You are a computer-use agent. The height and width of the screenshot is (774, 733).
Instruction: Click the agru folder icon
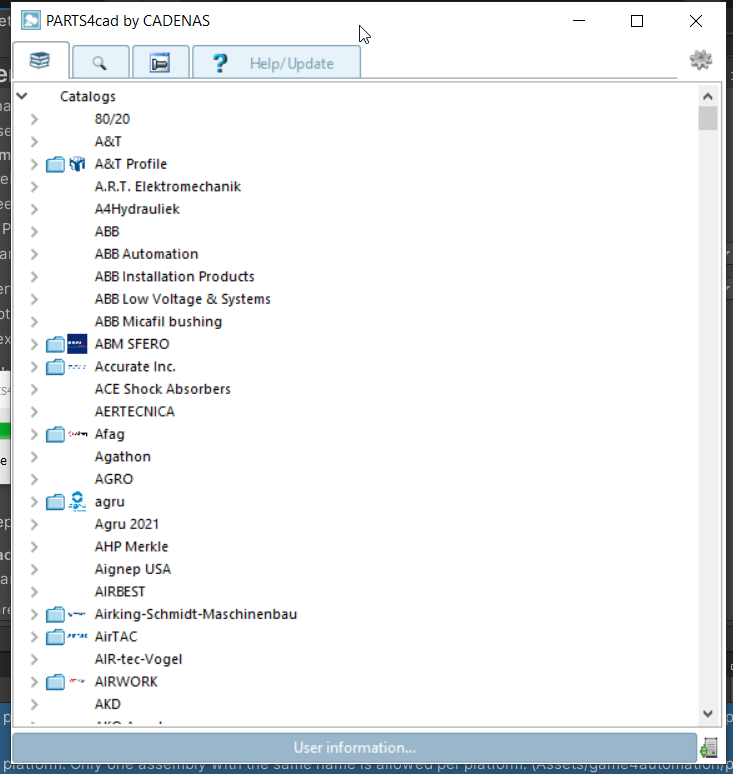[55, 502]
